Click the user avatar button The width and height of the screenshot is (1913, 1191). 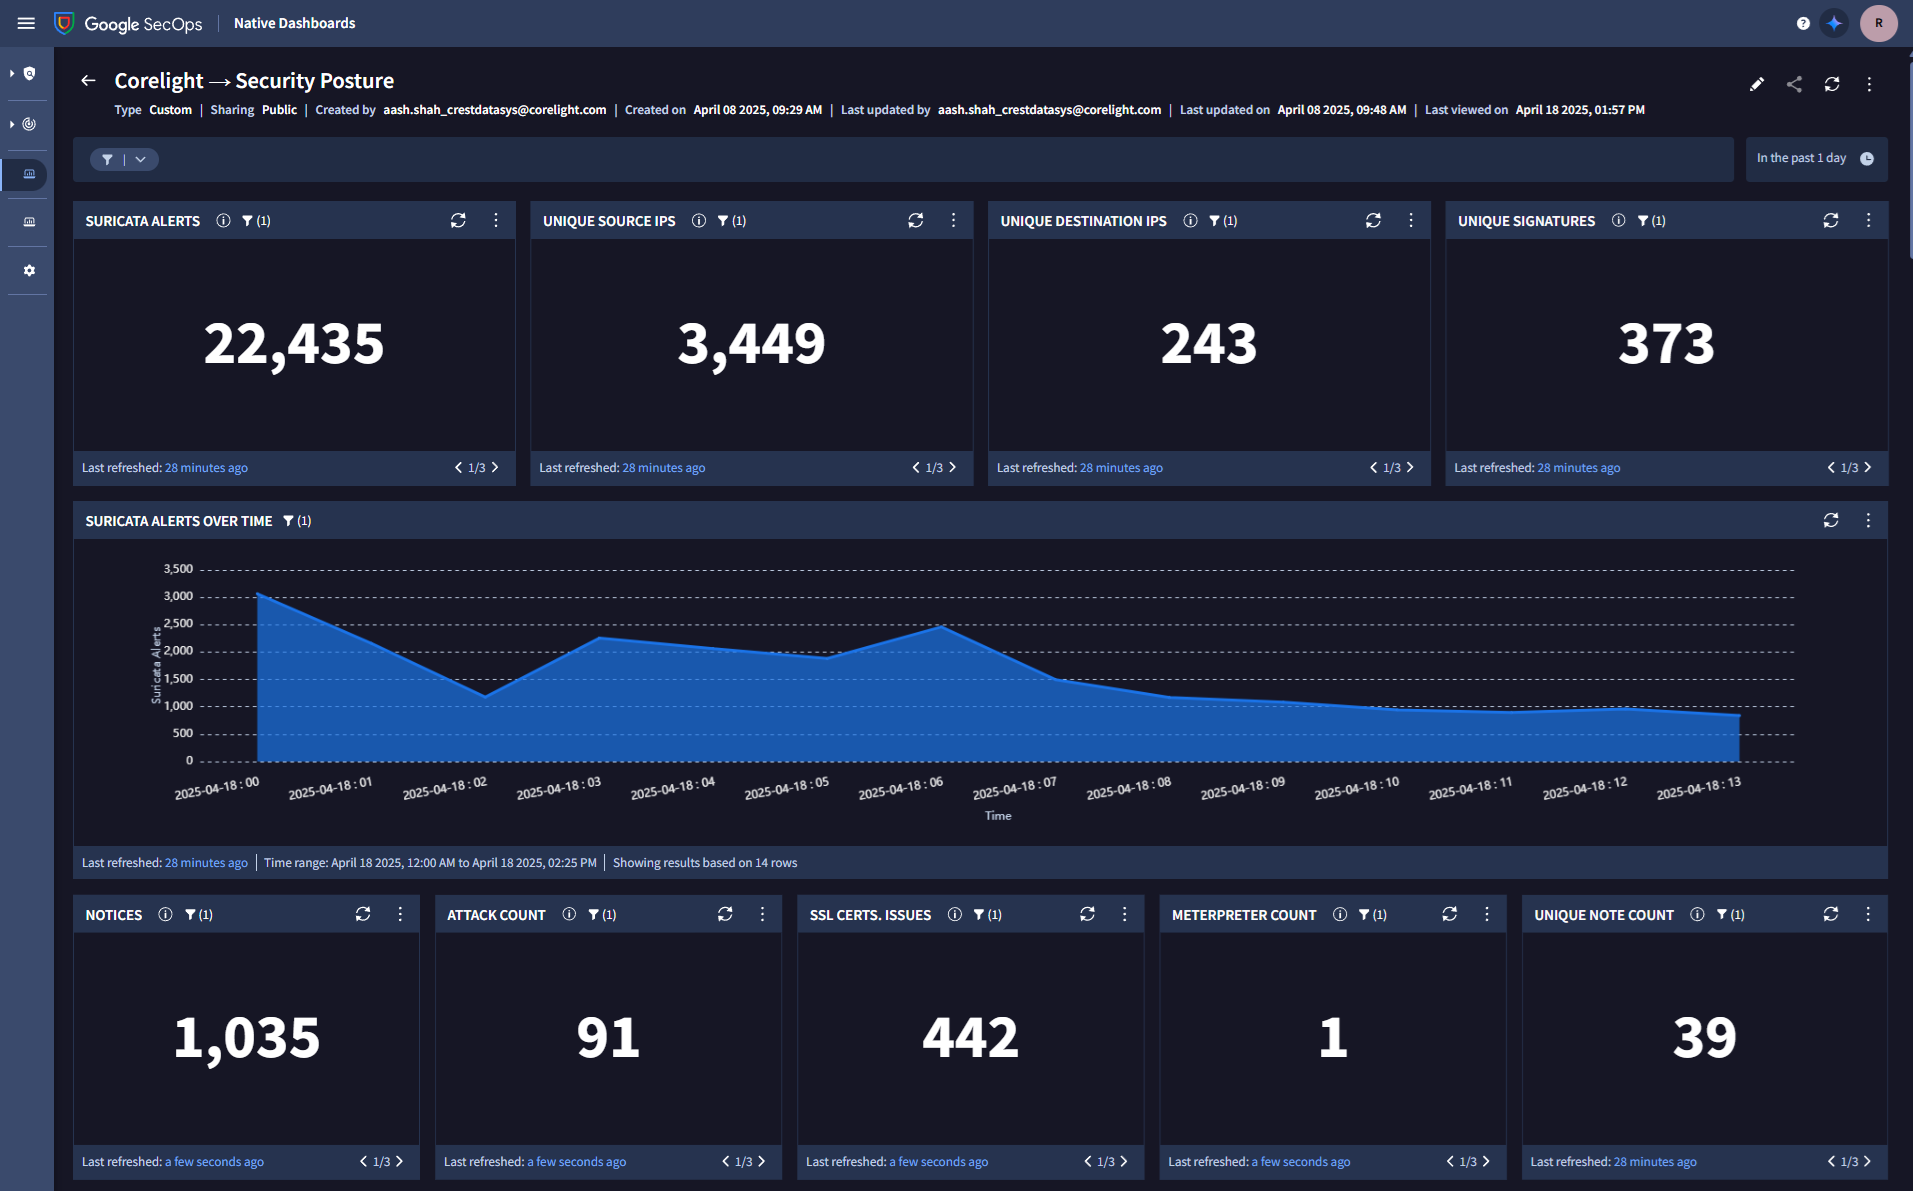(1878, 23)
